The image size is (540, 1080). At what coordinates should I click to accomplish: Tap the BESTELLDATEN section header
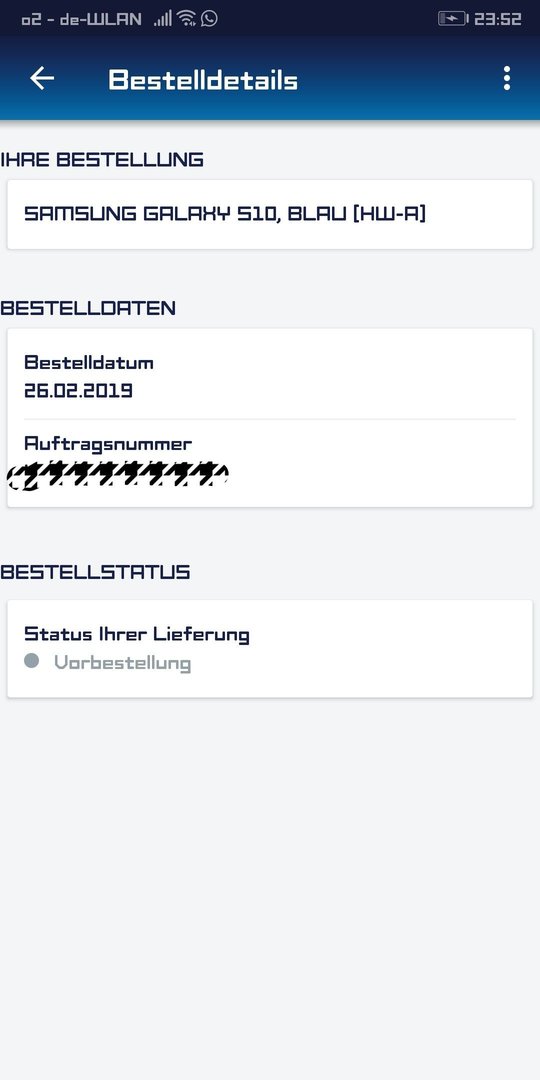(x=88, y=308)
